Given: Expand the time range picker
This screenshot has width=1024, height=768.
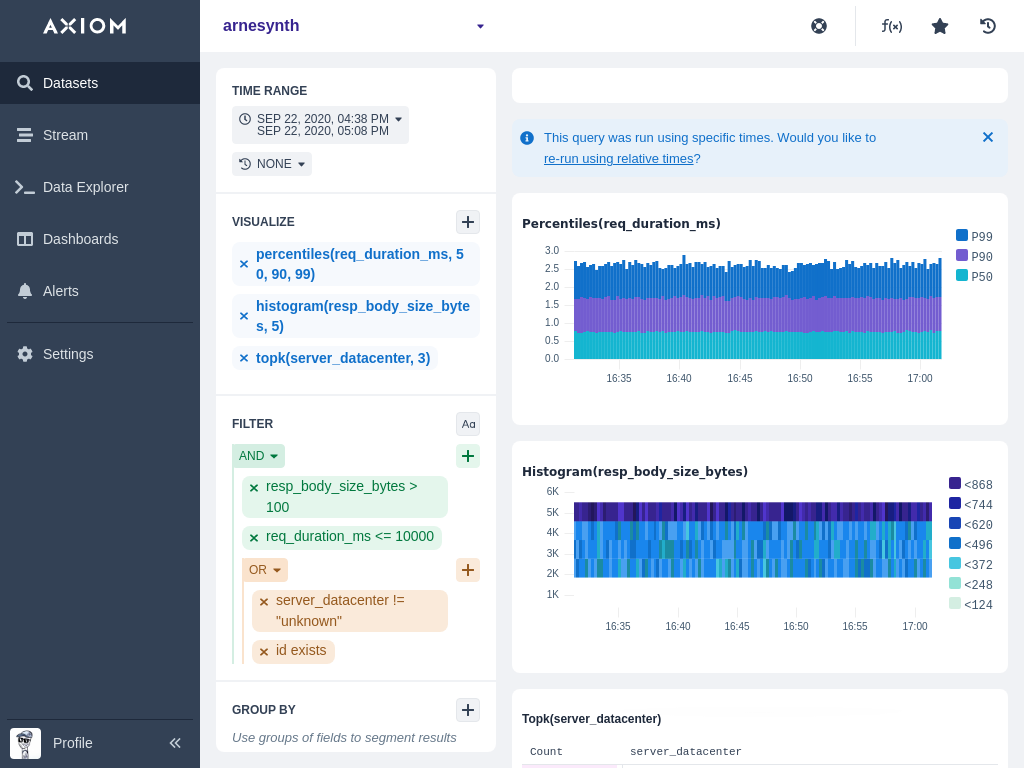Looking at the screenshot, I should [320, 125].
